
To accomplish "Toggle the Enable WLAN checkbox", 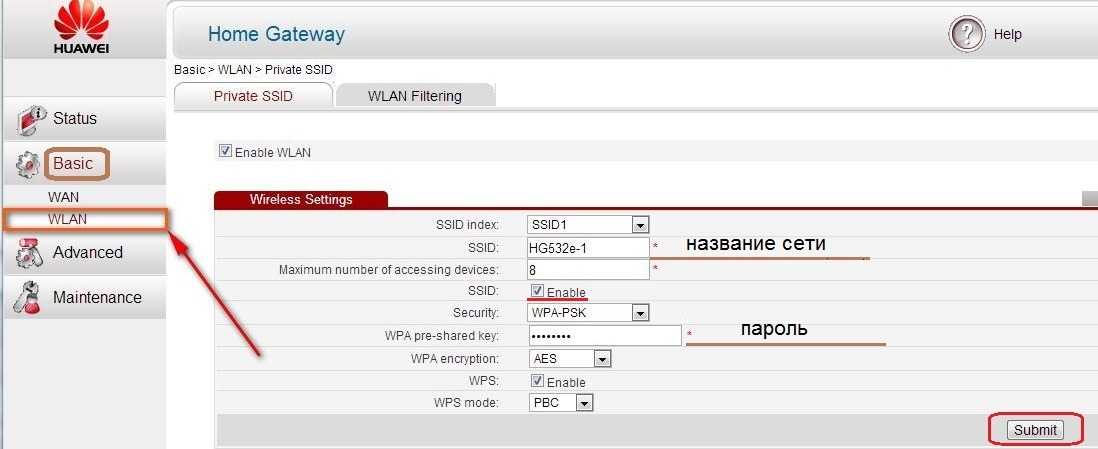I will [225, 152].
